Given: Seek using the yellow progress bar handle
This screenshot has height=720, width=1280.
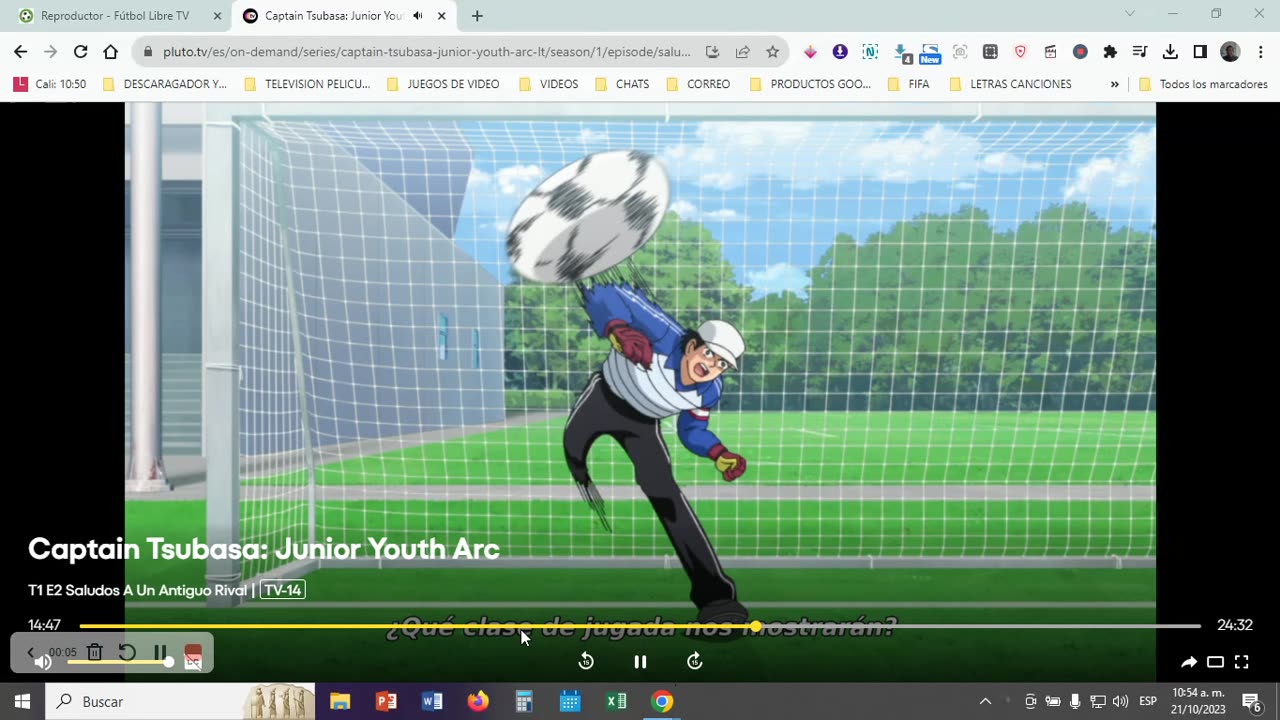Looking at the screenshot, I should [755, 626].
